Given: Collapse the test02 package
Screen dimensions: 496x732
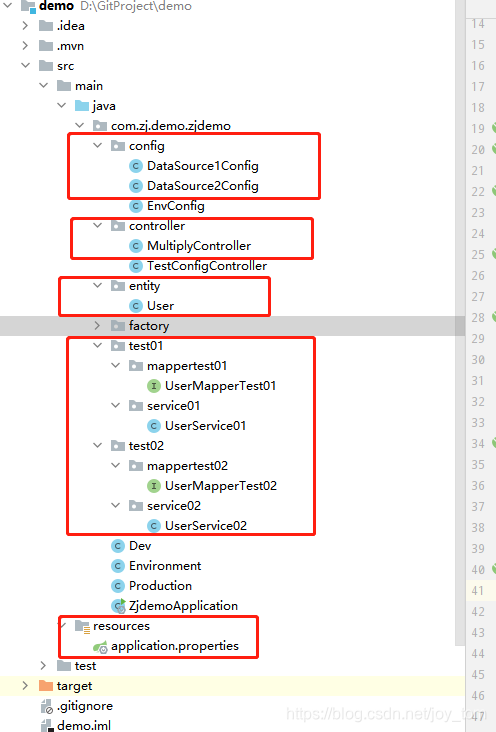Looking at the screenshot, I should 98,445.
